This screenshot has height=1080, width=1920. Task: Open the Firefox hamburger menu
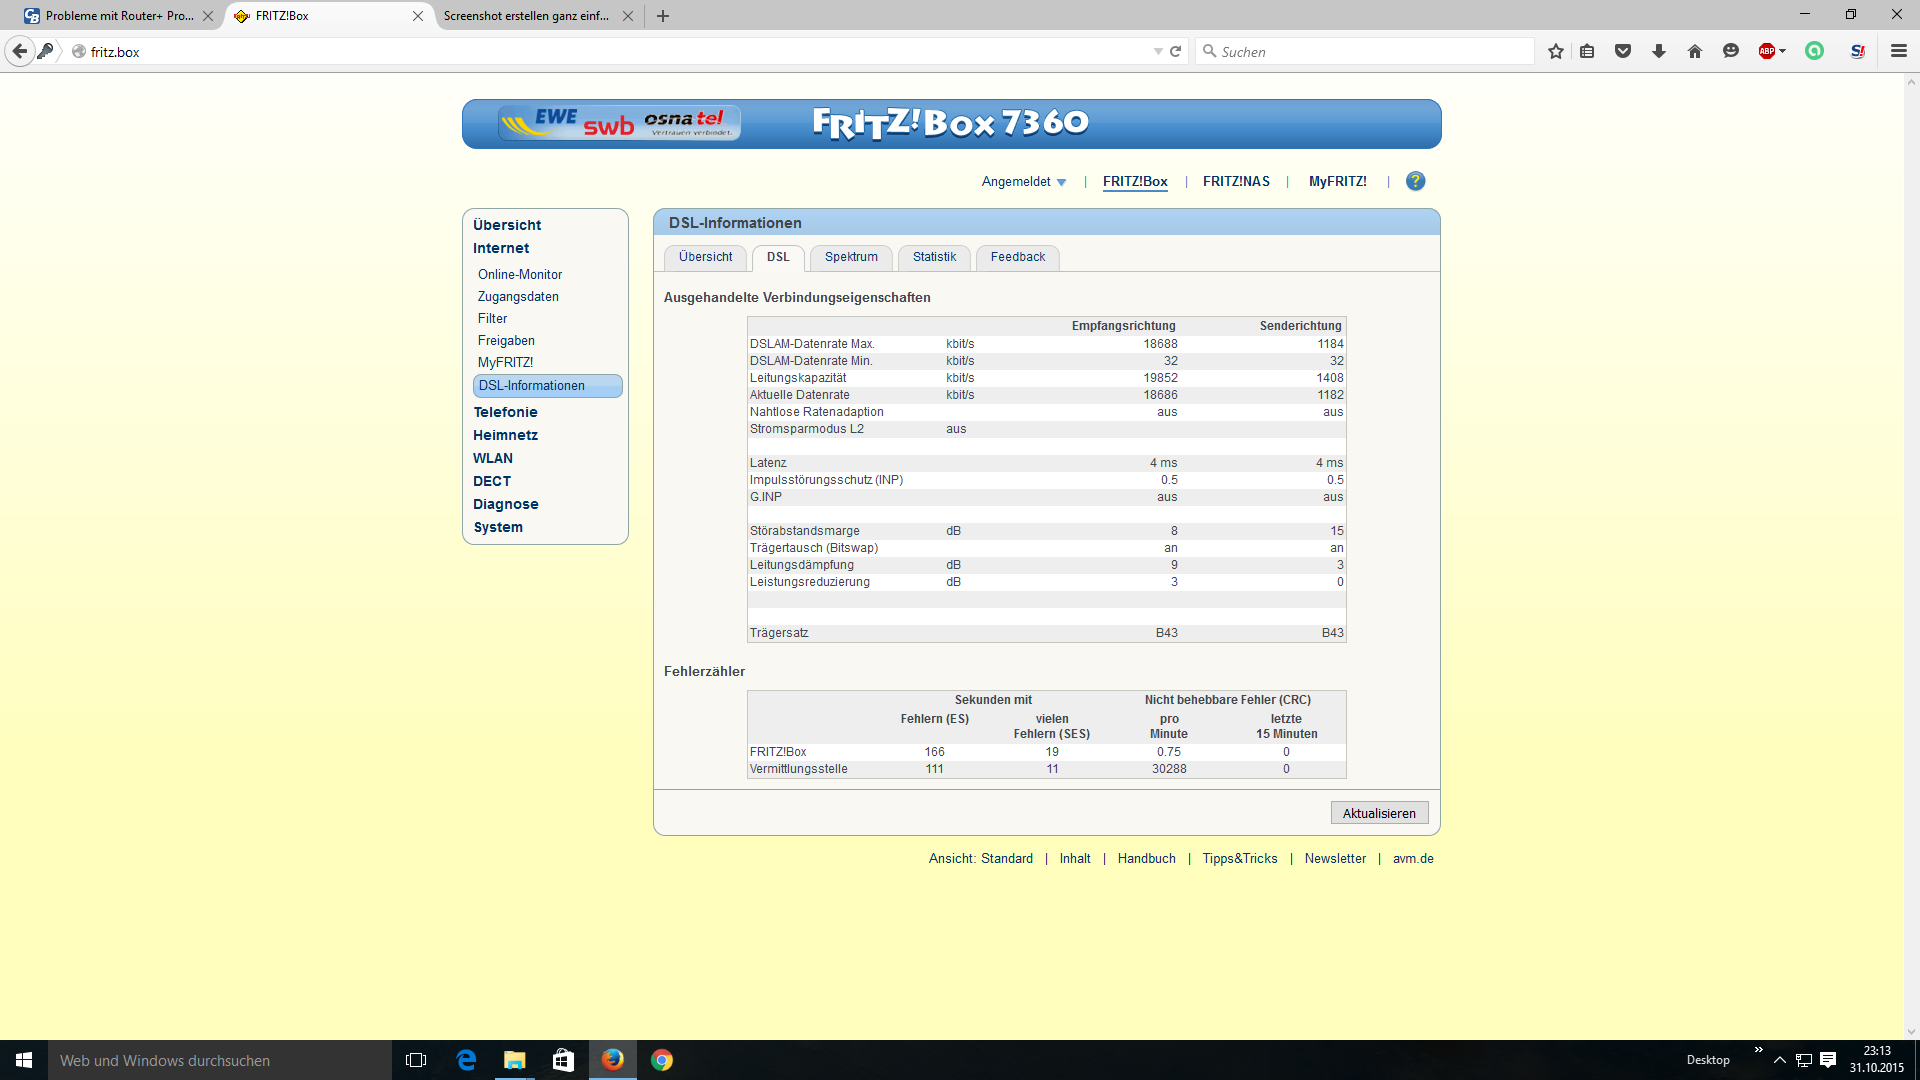[x=1898, y=51]
